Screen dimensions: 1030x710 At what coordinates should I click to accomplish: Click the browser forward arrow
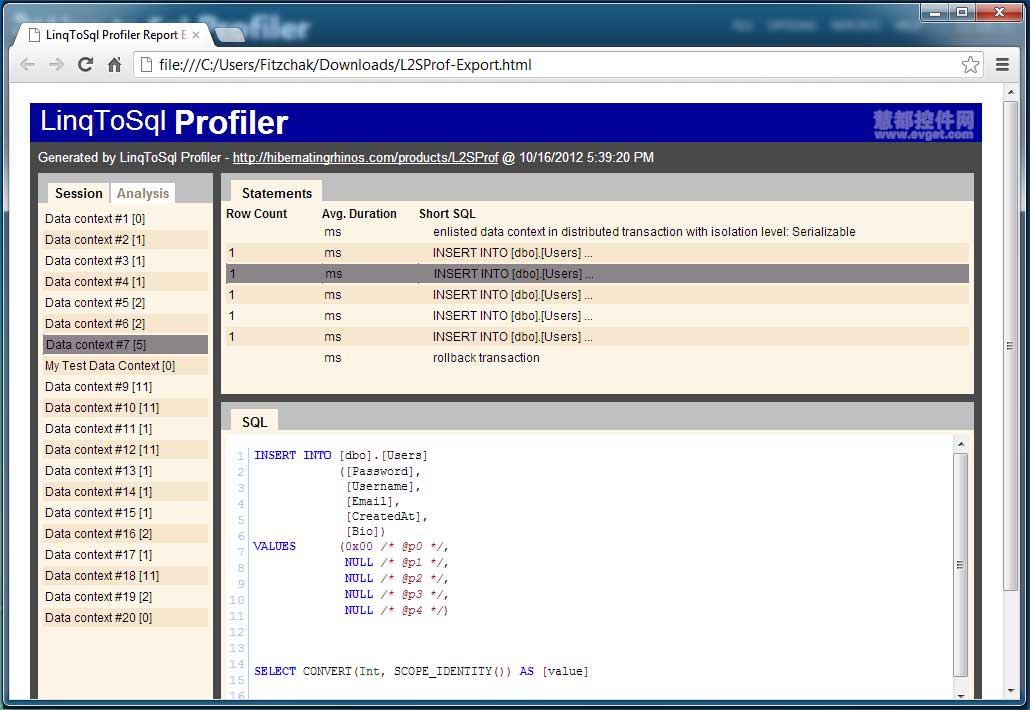(x=56, y=64)
